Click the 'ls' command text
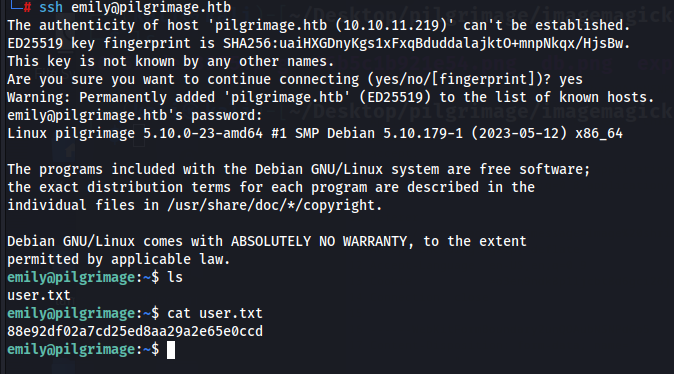The height and width of the screenshot is (374, 674). point(175,277)
